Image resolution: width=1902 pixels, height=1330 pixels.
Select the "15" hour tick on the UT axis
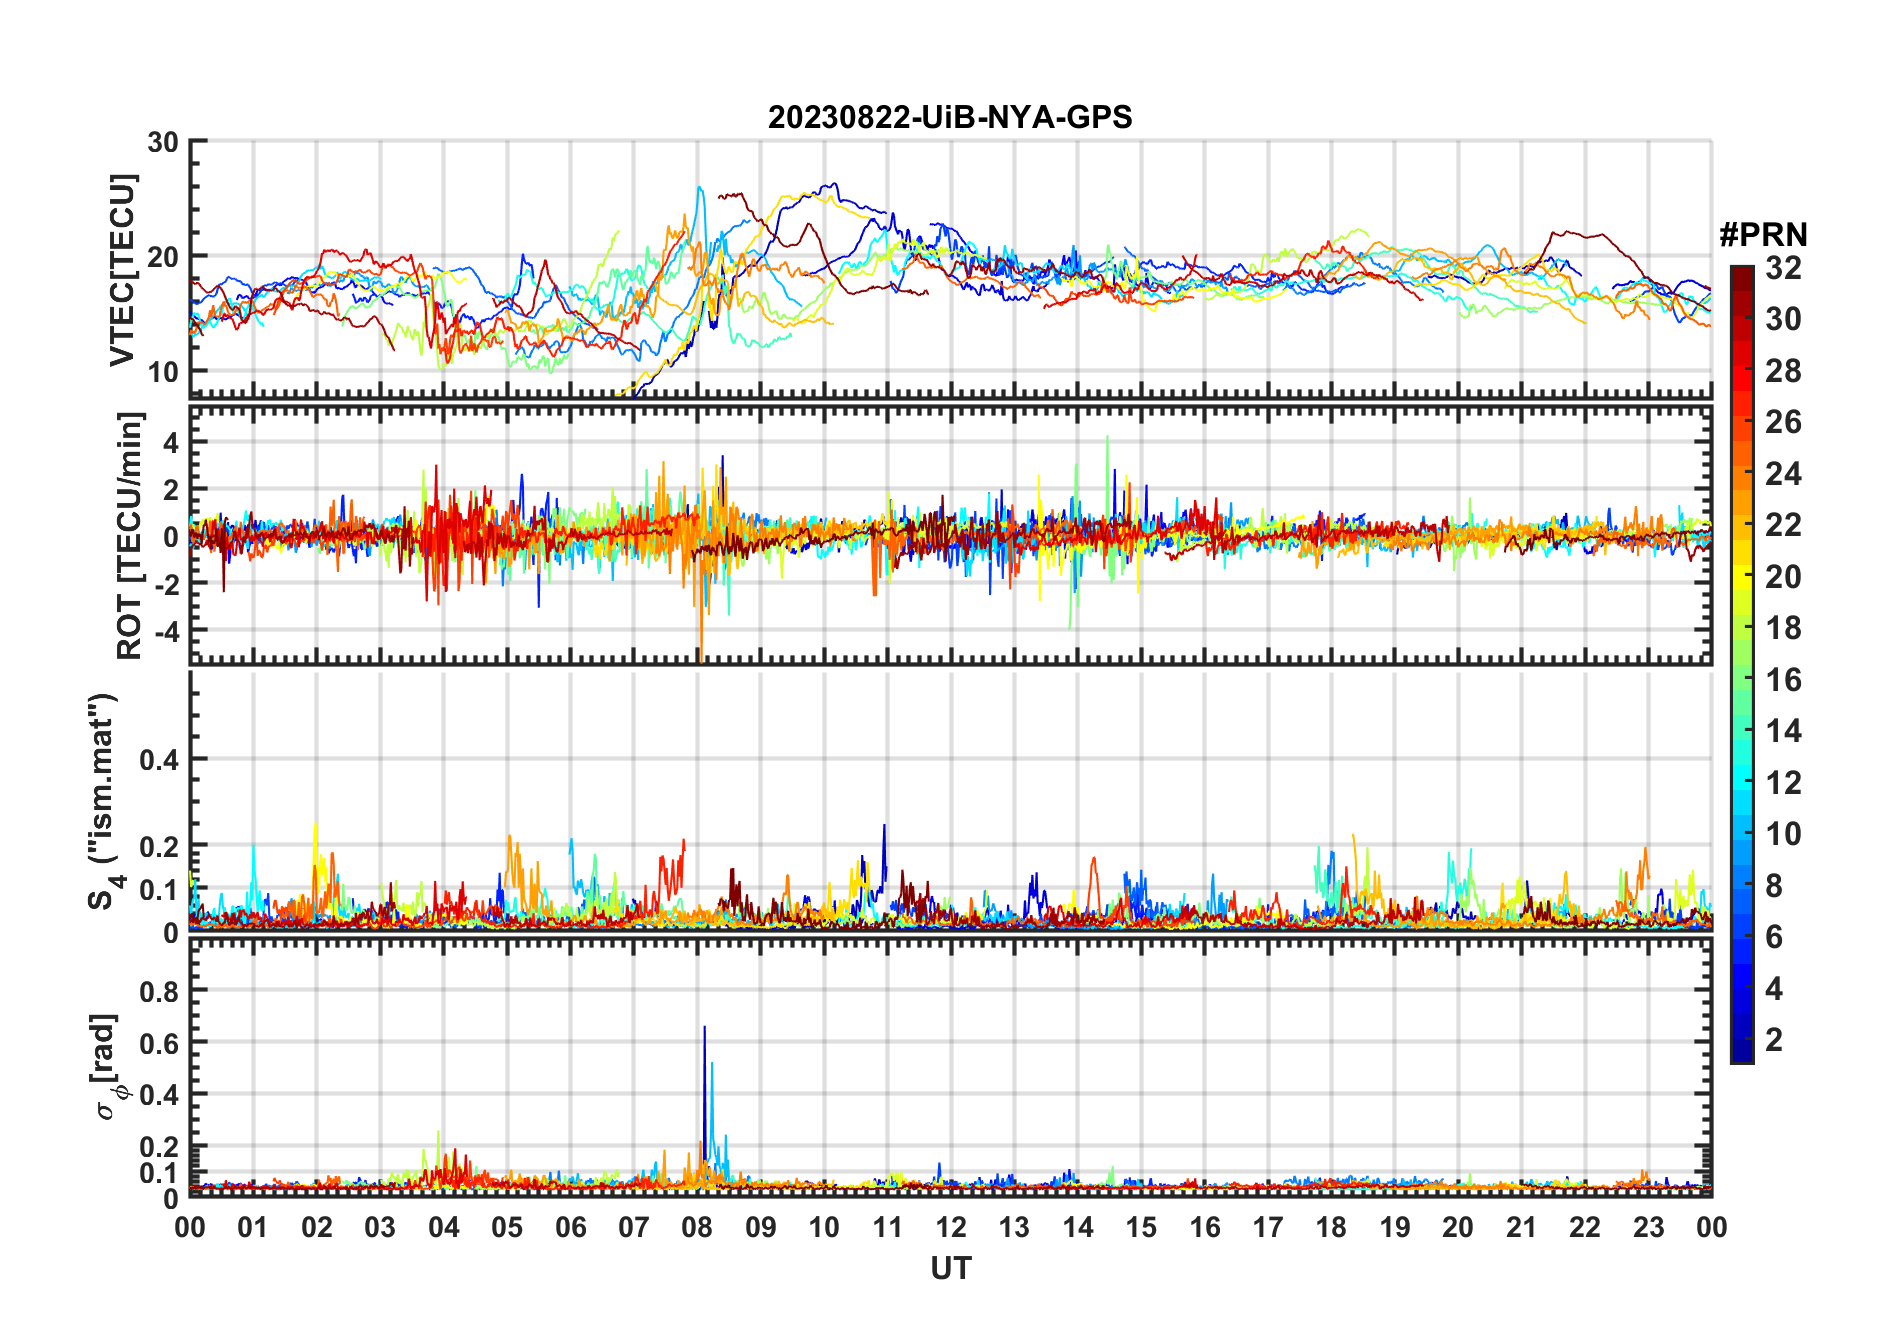[x=1141, y=1227]
